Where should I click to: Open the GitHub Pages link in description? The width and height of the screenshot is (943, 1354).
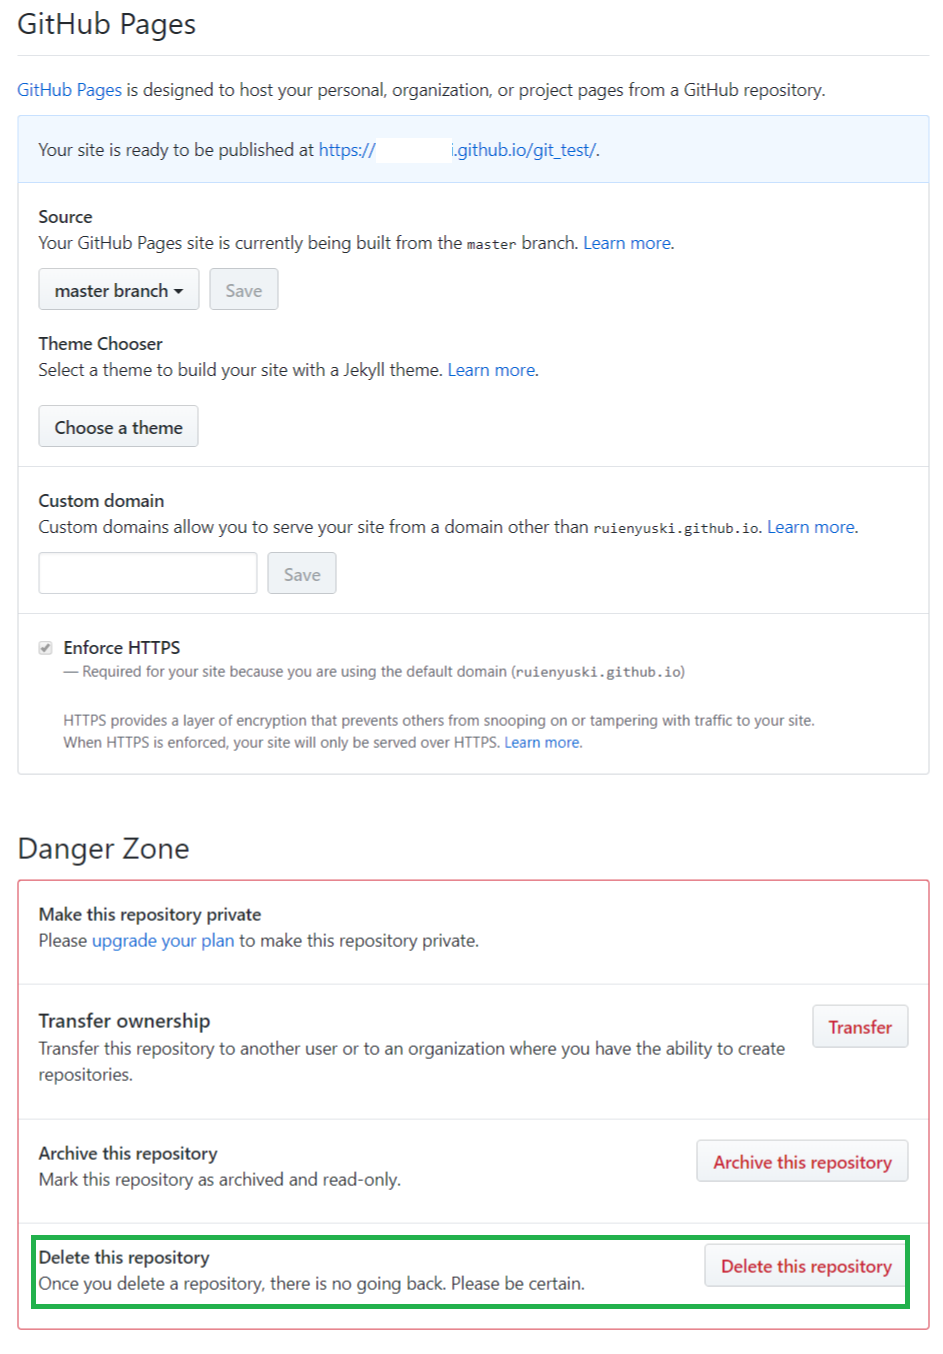click(x=69, y=90)
